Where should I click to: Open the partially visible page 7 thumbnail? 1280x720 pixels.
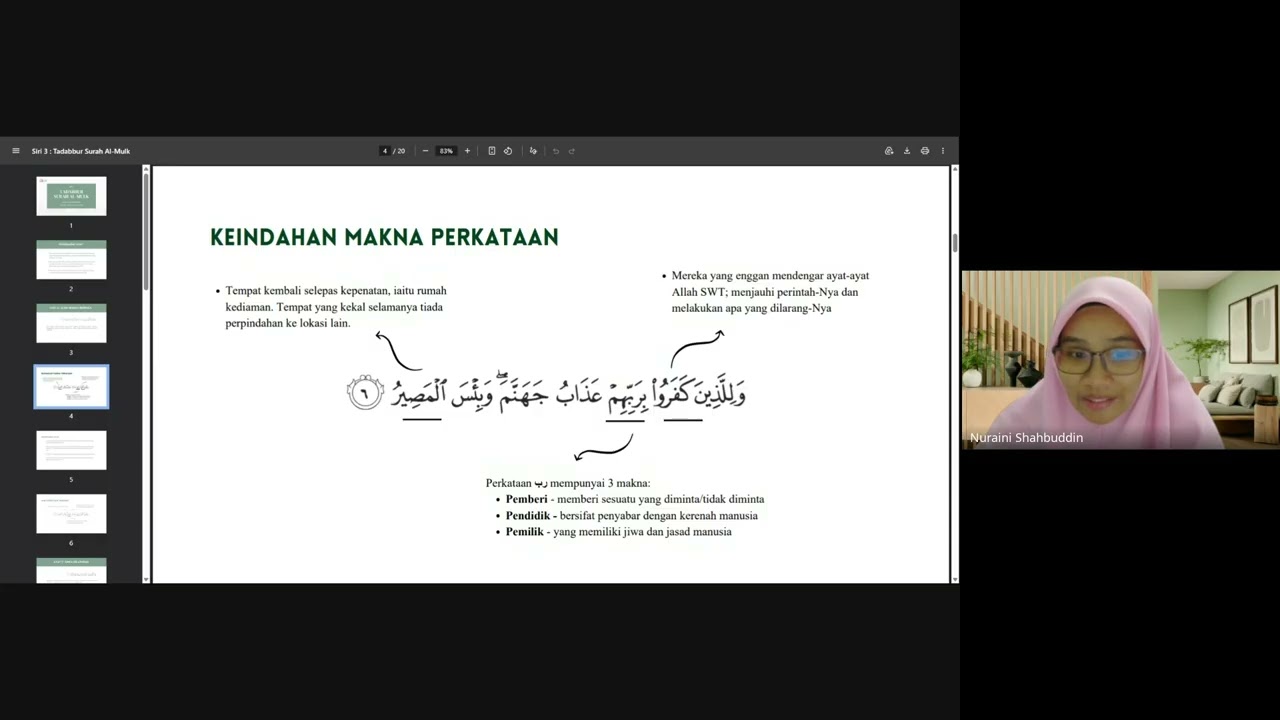click(x=71, y=570)
